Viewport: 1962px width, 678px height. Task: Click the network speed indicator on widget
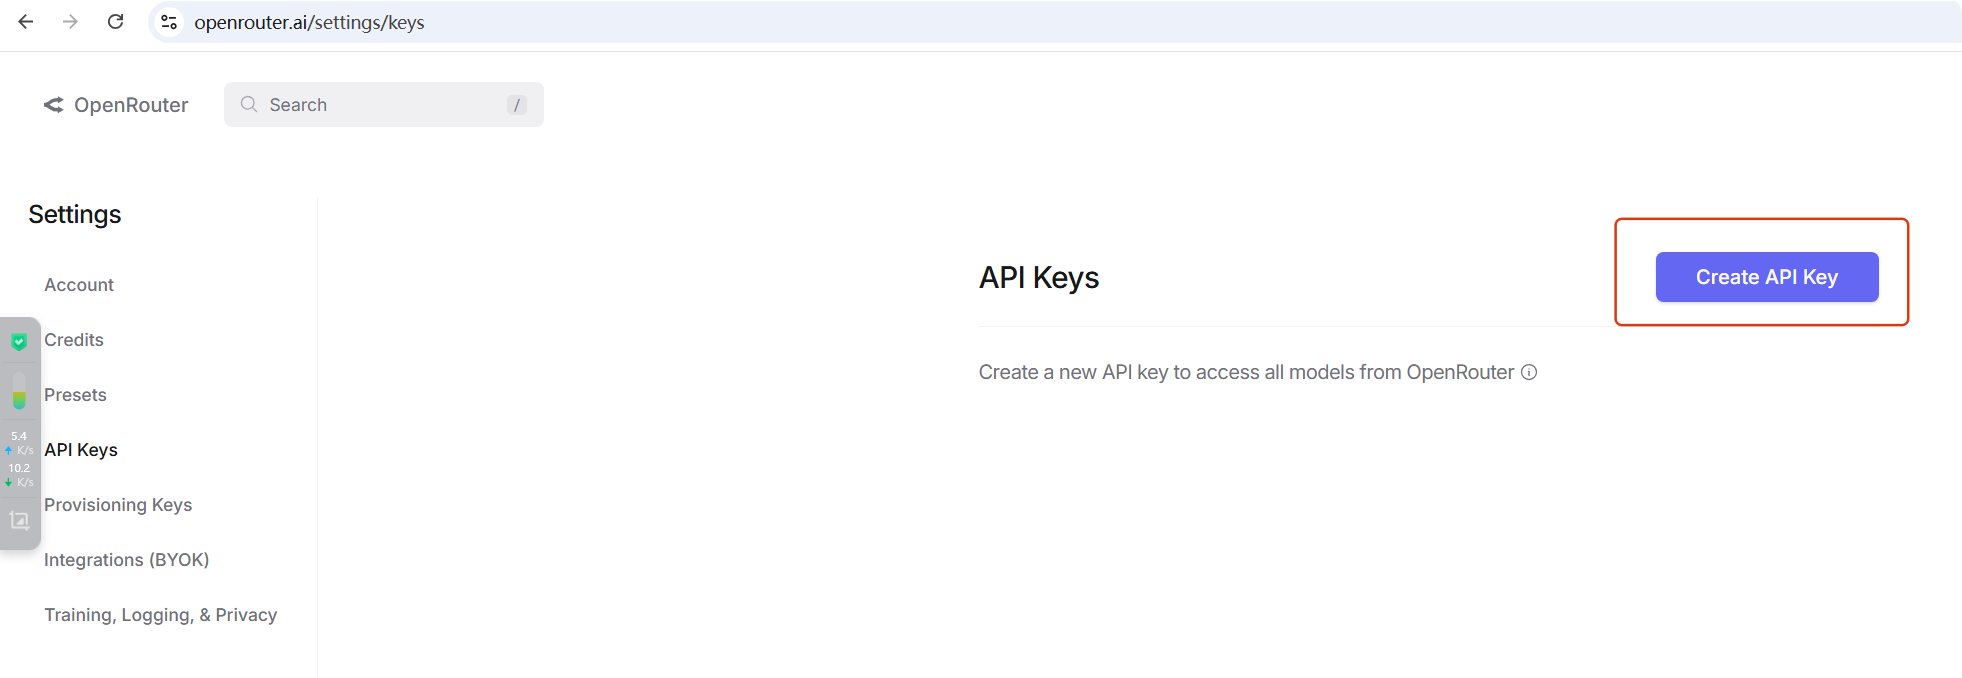click(x=19, y=459)
